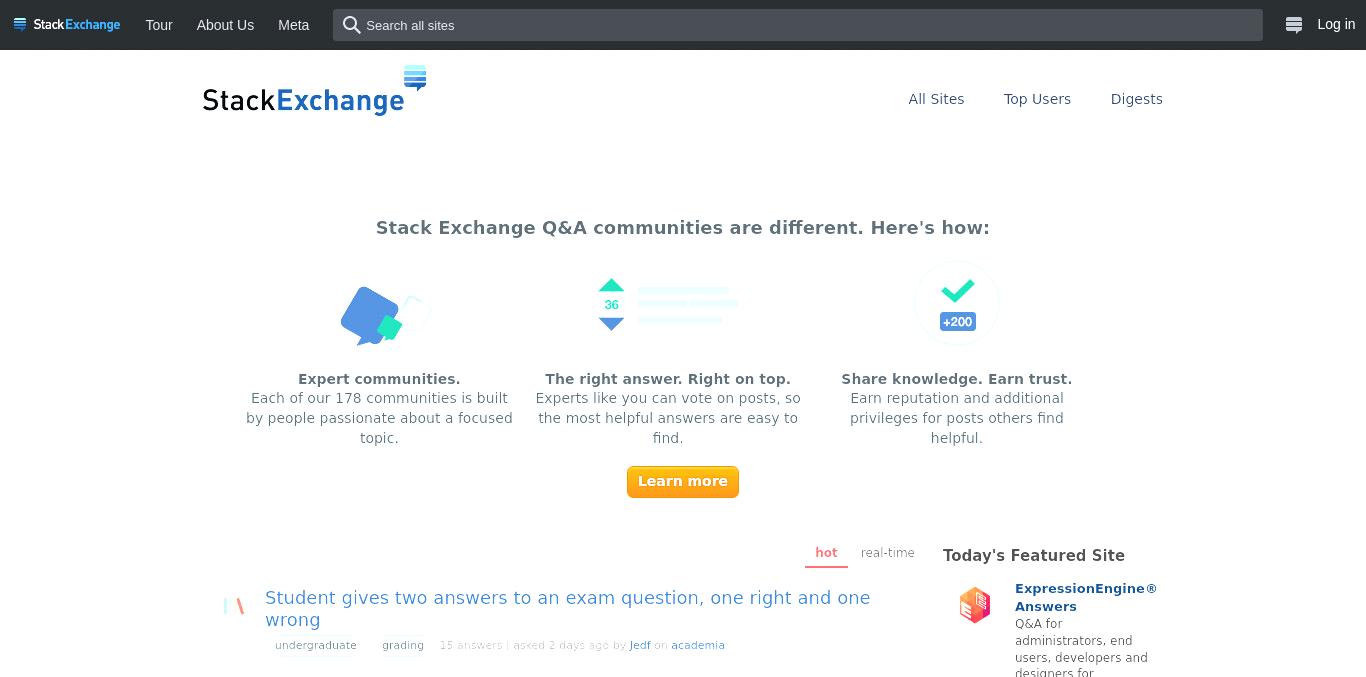Click the green checkmark +200 badge
Image resolution: width=1366 pixels, height=677 pixels.
point(957,303)
